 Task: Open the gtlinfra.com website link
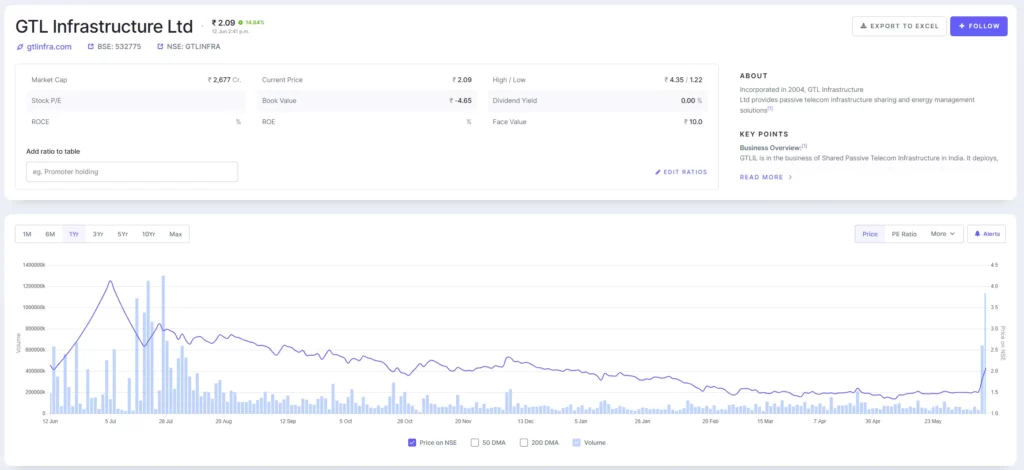click(49, 46)
